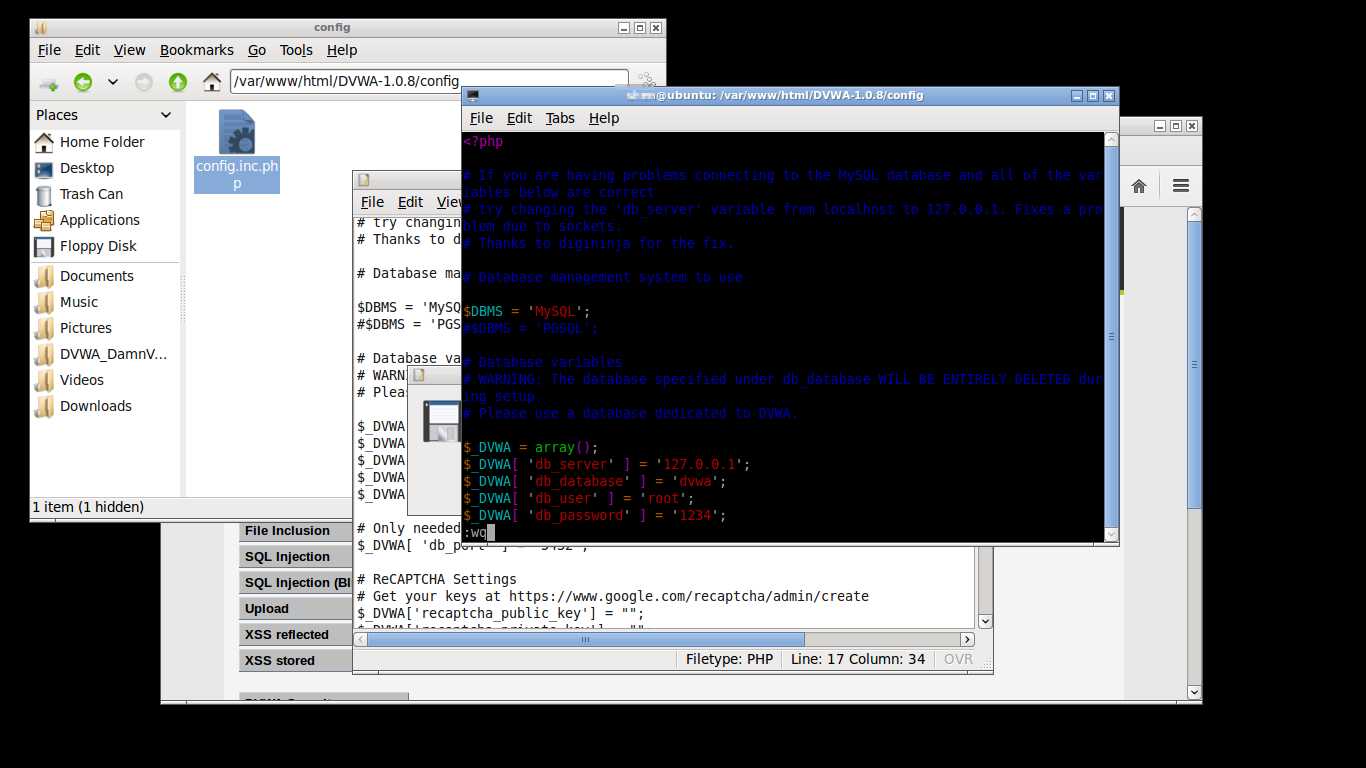The height and width of the screenshot is (768, 1366).
Task: Click the browser home icon
Action: [1138, 186]
